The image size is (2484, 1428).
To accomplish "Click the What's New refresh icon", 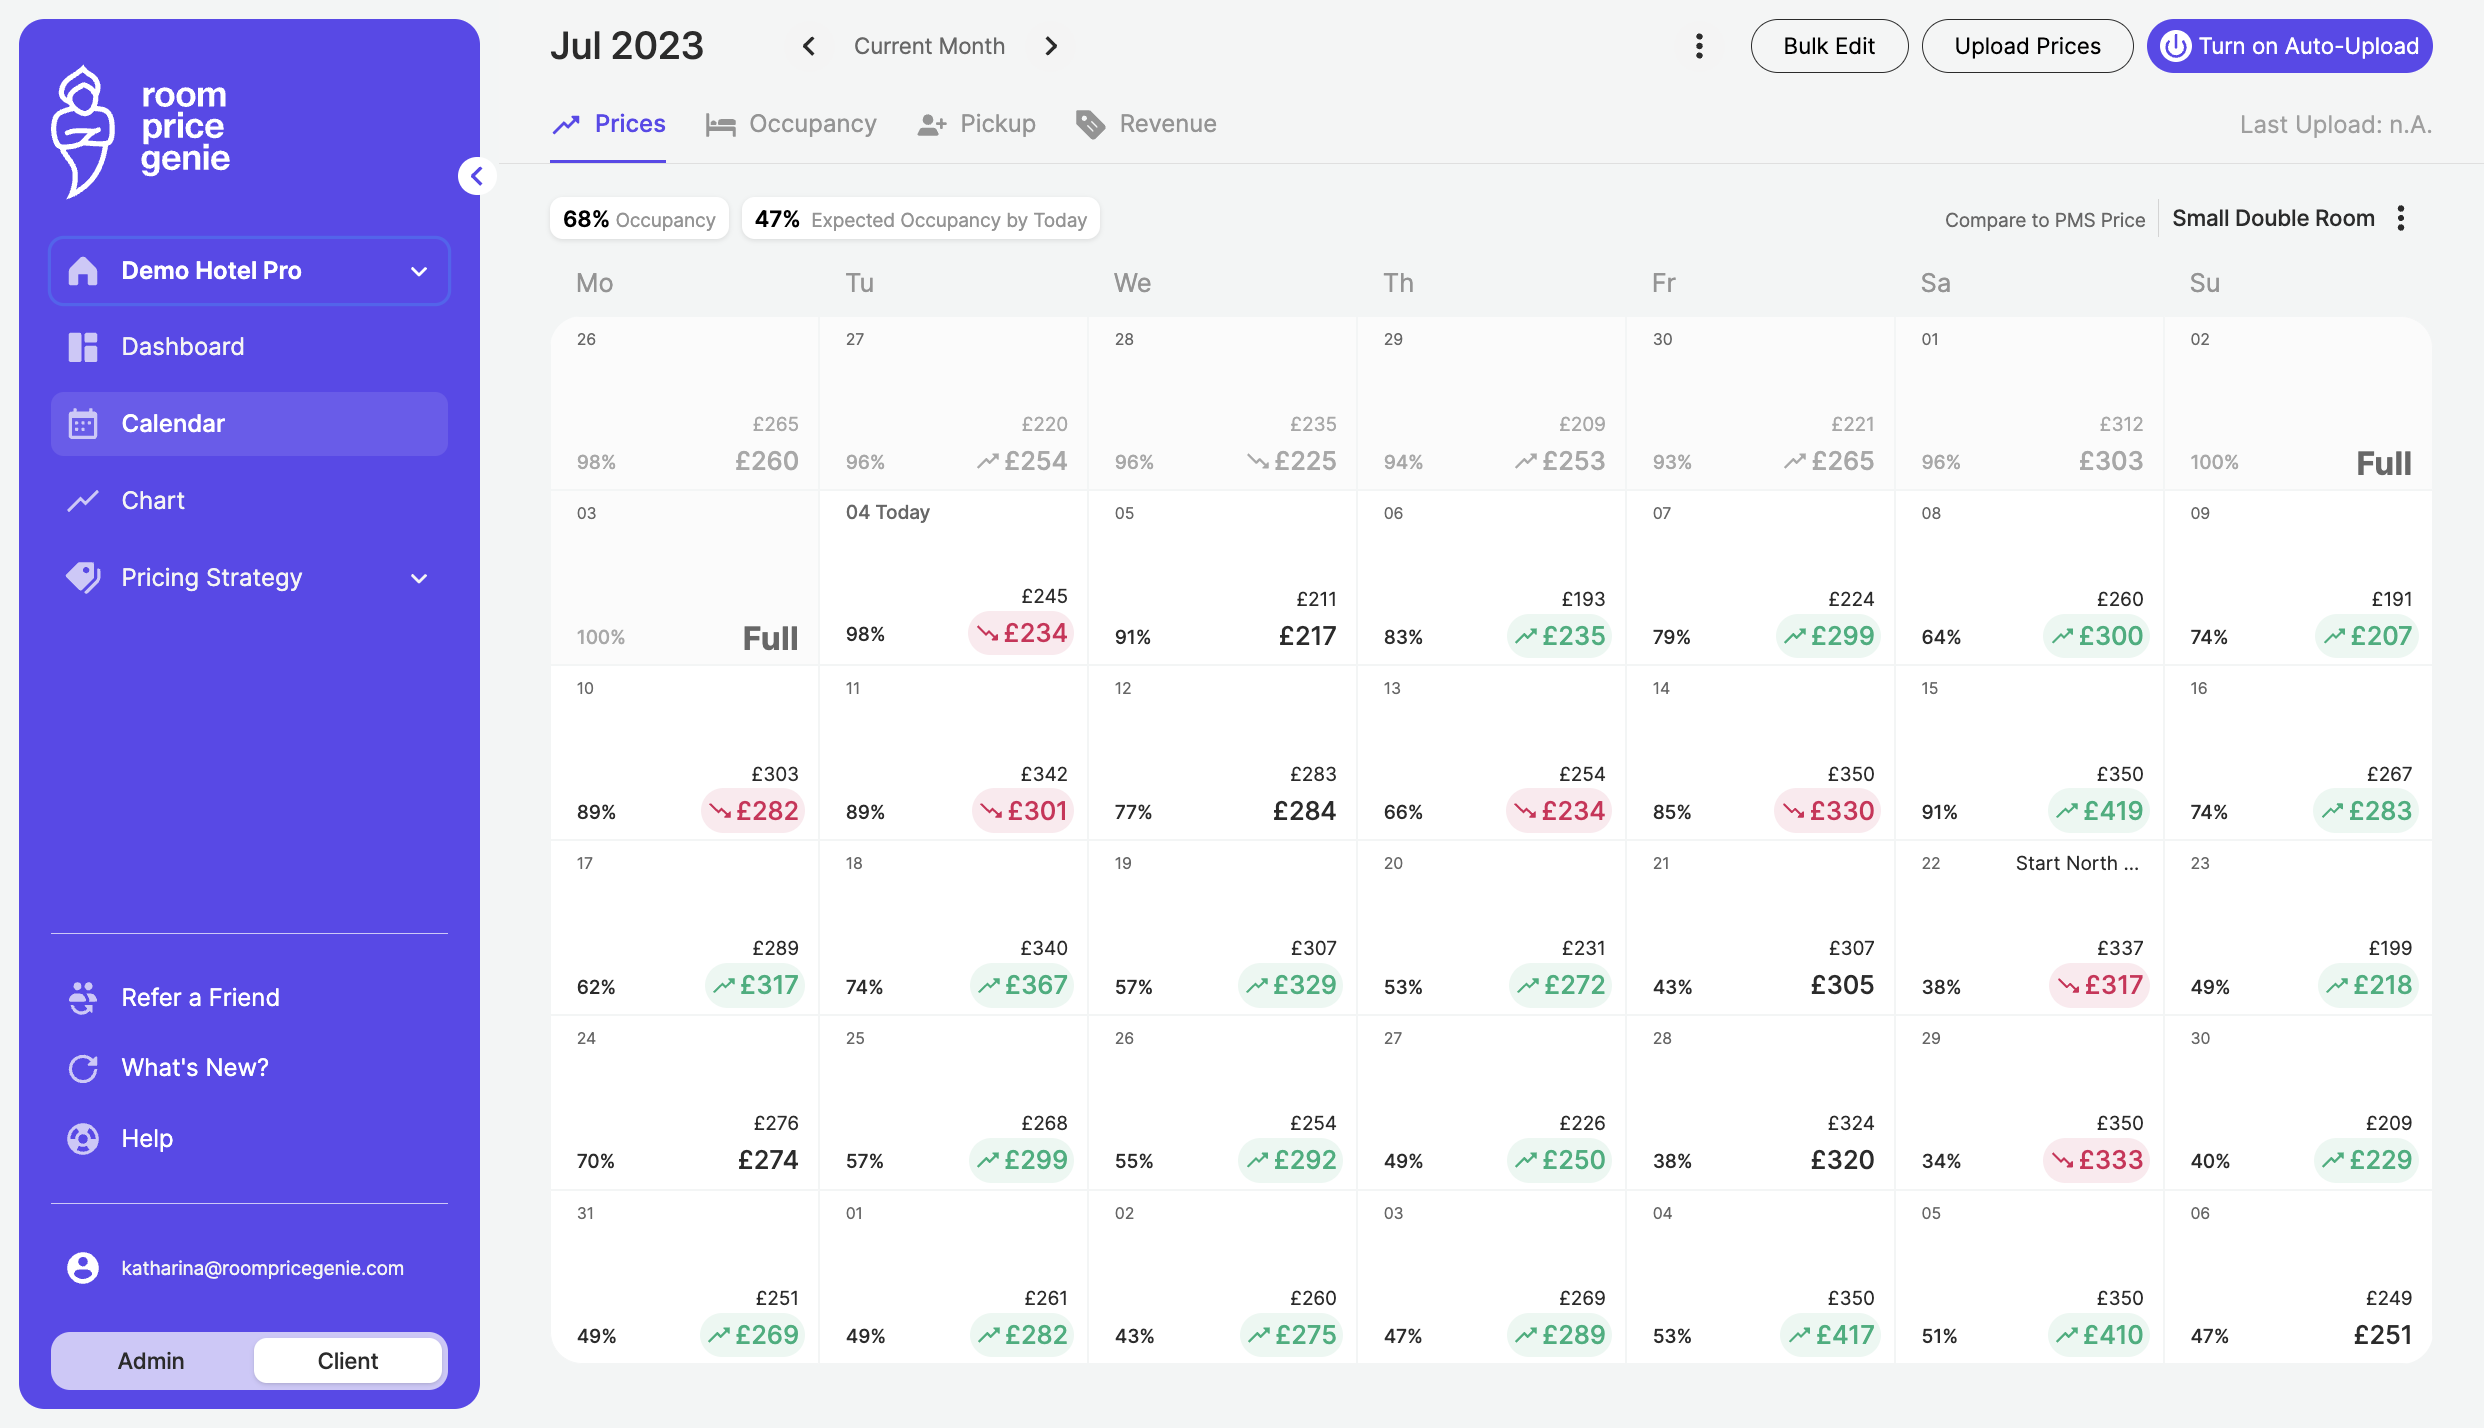I will 83,1068.
